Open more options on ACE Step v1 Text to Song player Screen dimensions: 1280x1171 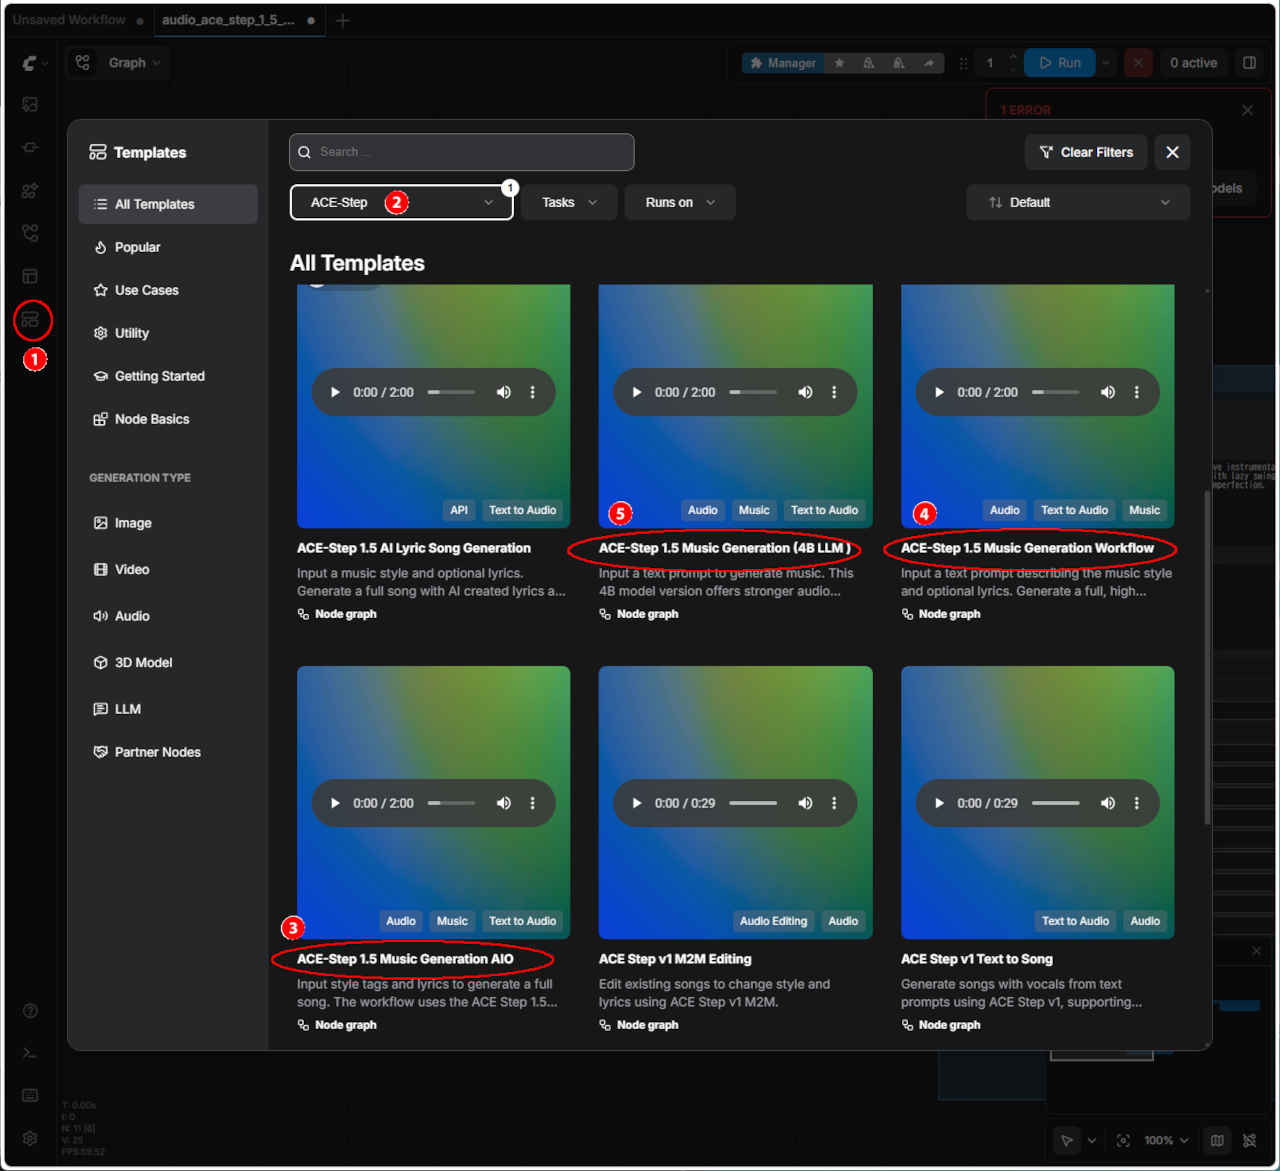tap(1136, 803)
